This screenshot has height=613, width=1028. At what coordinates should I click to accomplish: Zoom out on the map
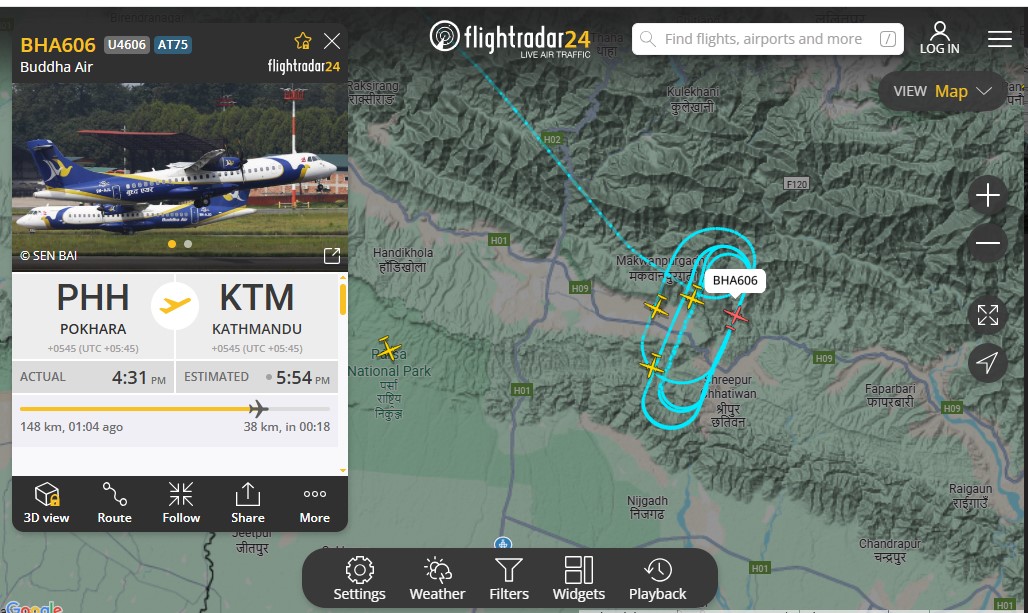(x=987, y=243)
